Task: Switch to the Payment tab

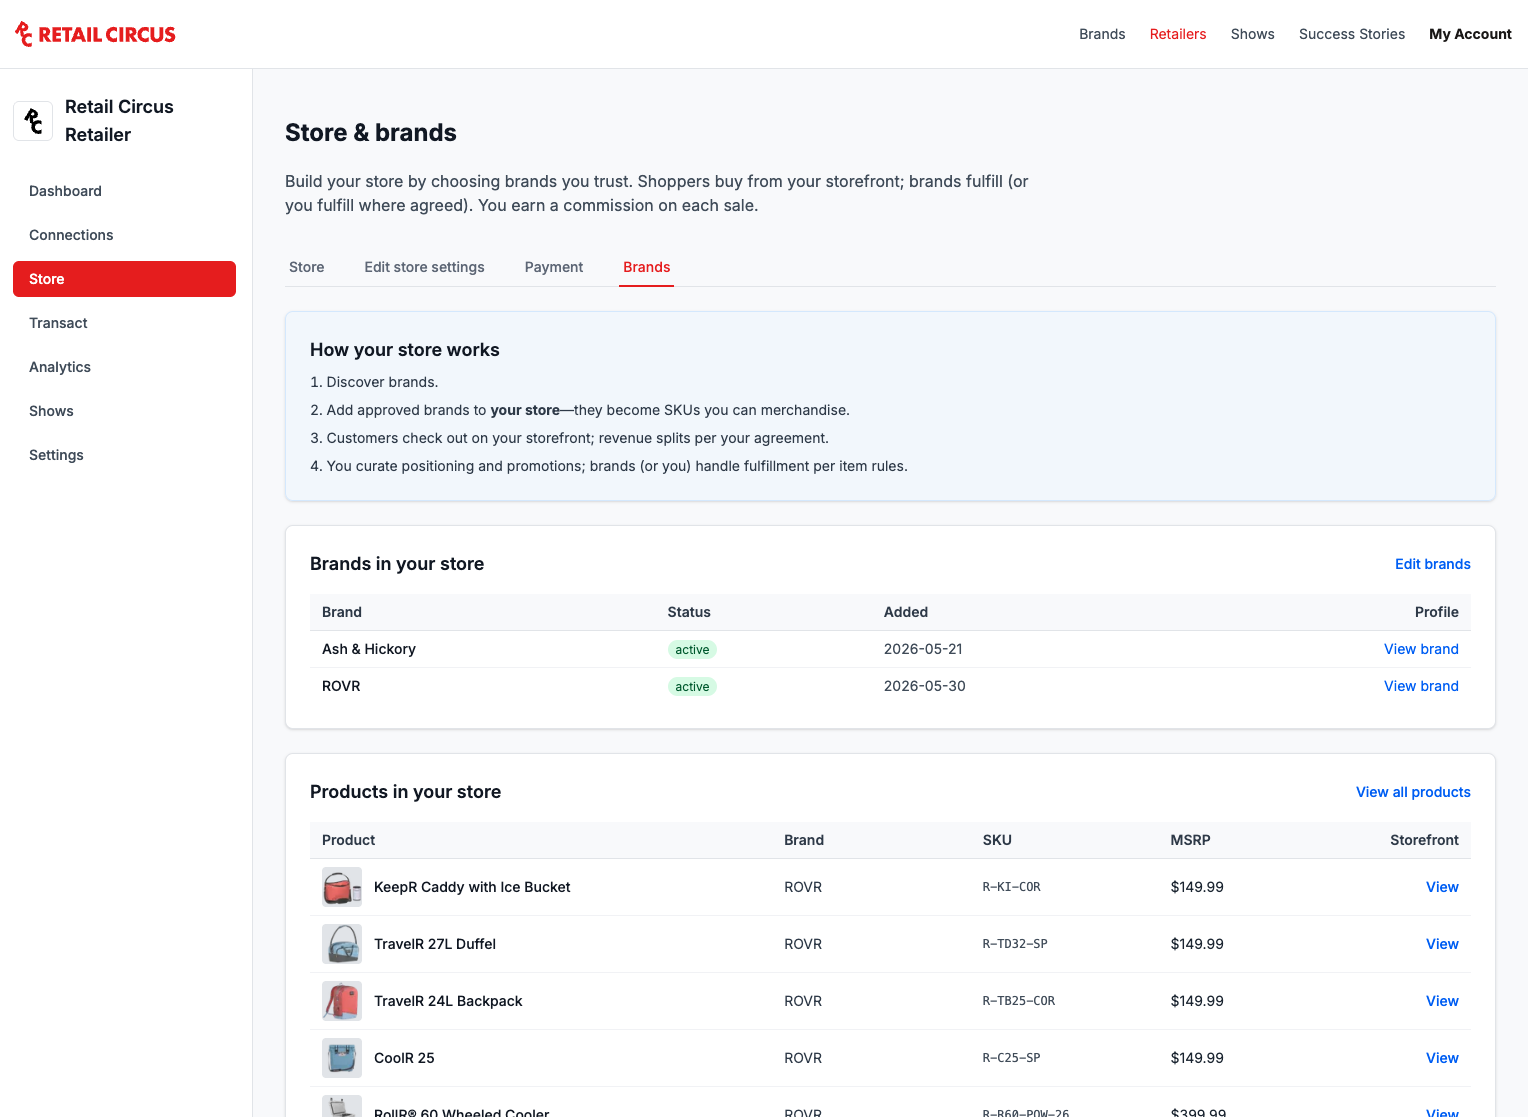Action: 554,267
